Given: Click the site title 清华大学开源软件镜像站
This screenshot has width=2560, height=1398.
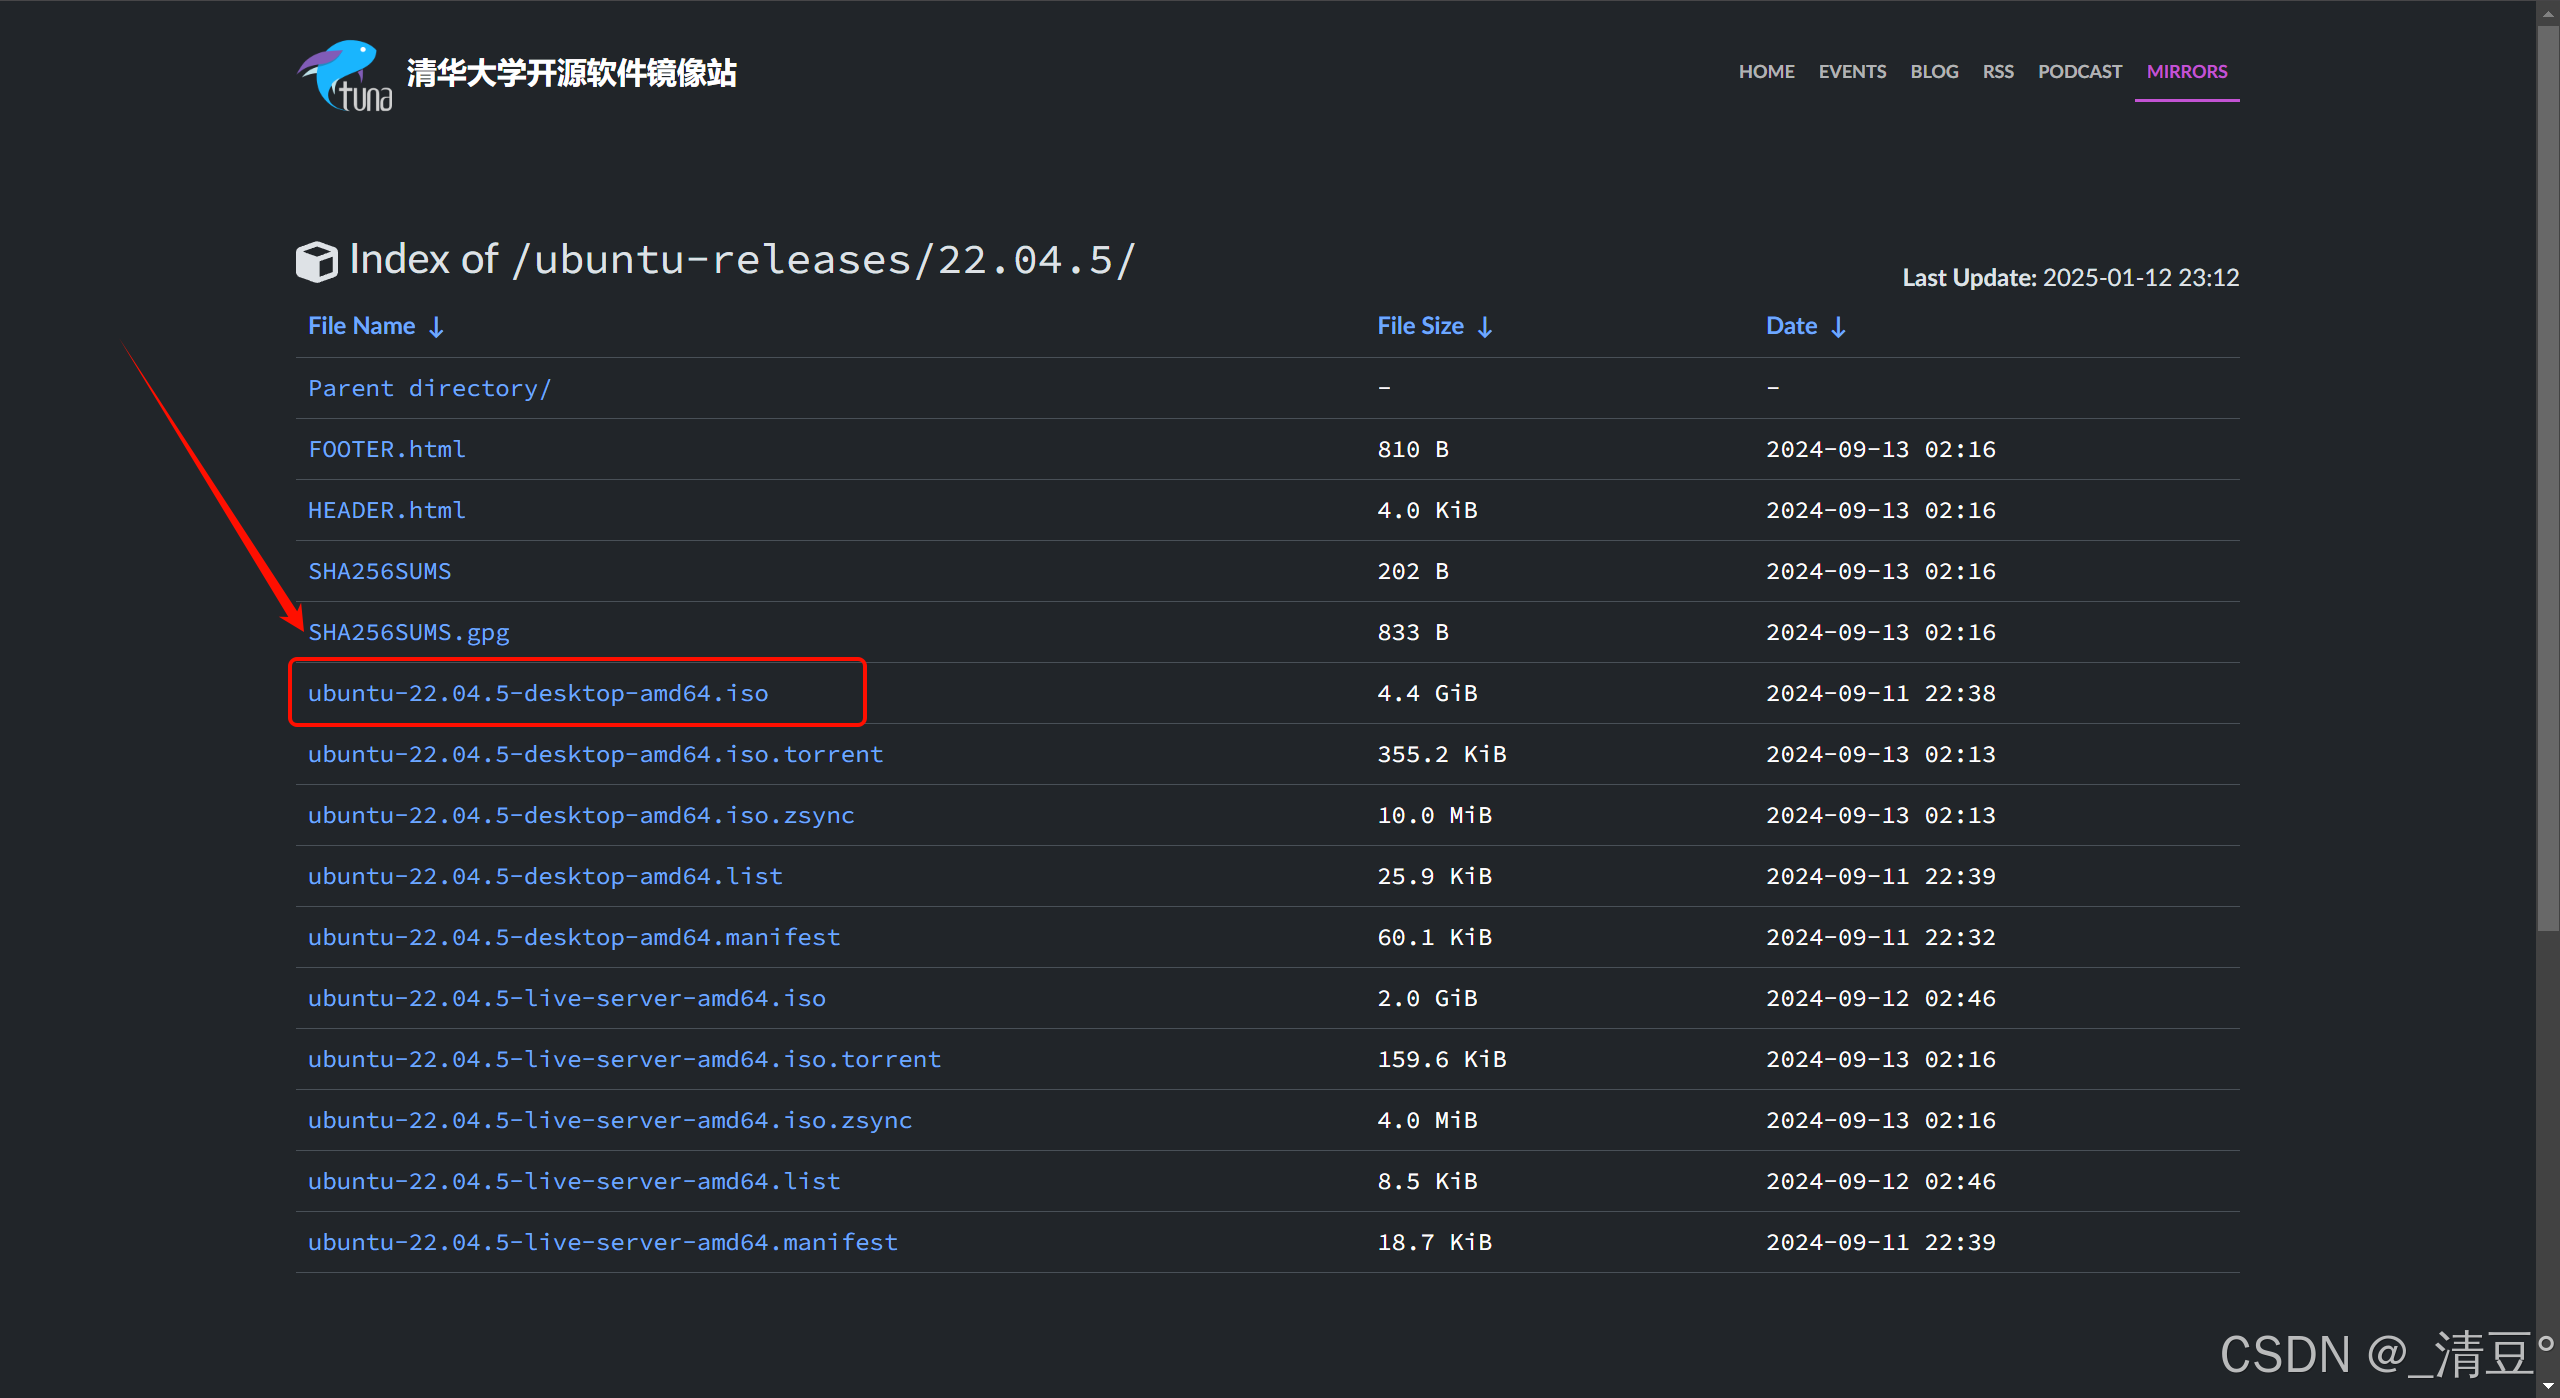Looking at the screenshot, I should coord(571,73).
